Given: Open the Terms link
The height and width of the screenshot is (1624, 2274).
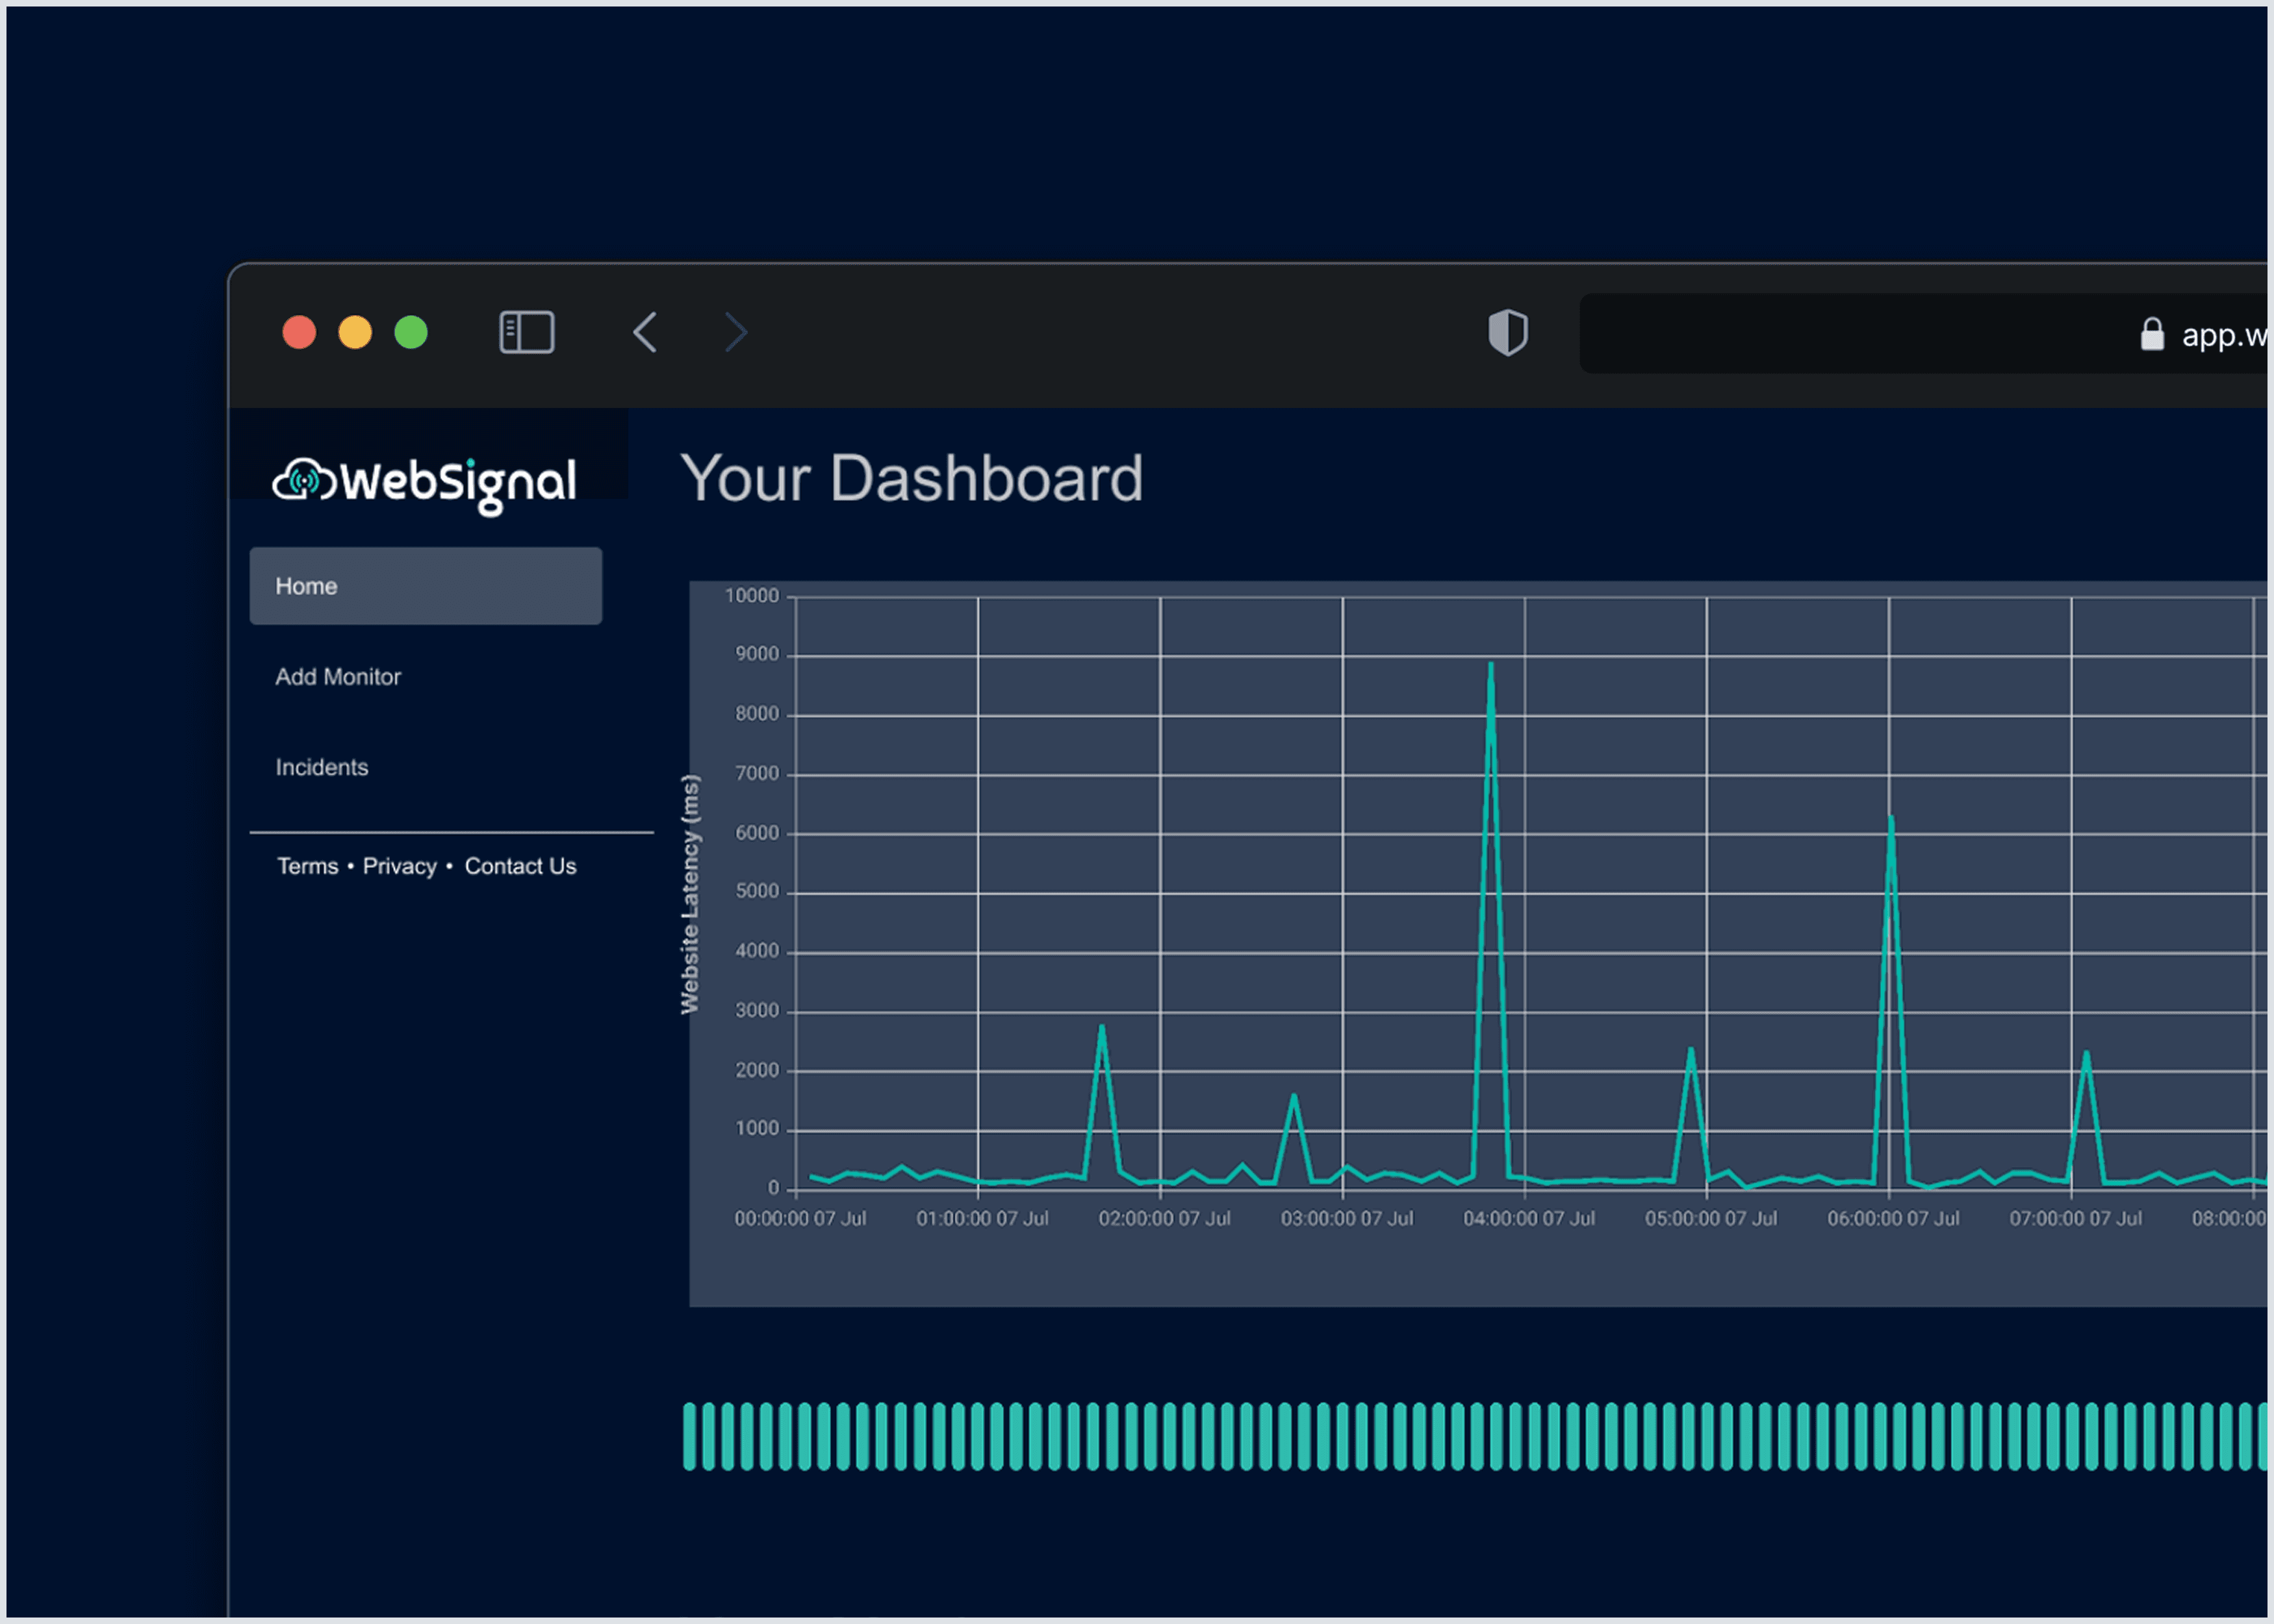Looking at the screenshot, I should click(307, 866).
